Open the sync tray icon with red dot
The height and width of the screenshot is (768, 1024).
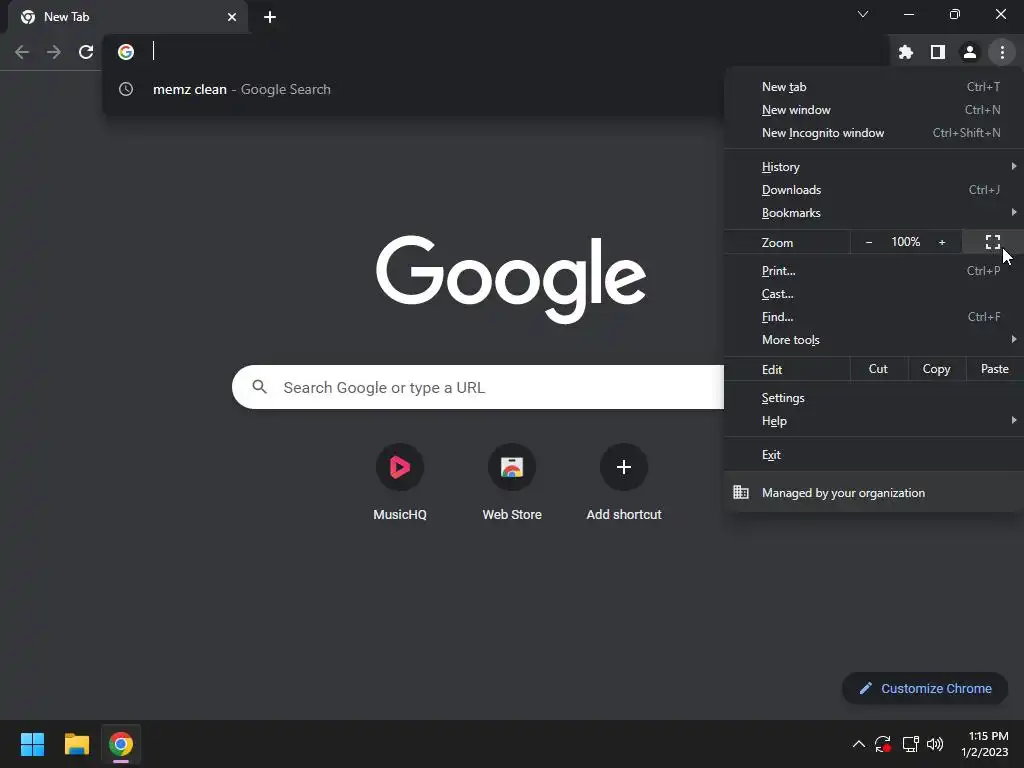pyautogui.click(x=883, y=744)
